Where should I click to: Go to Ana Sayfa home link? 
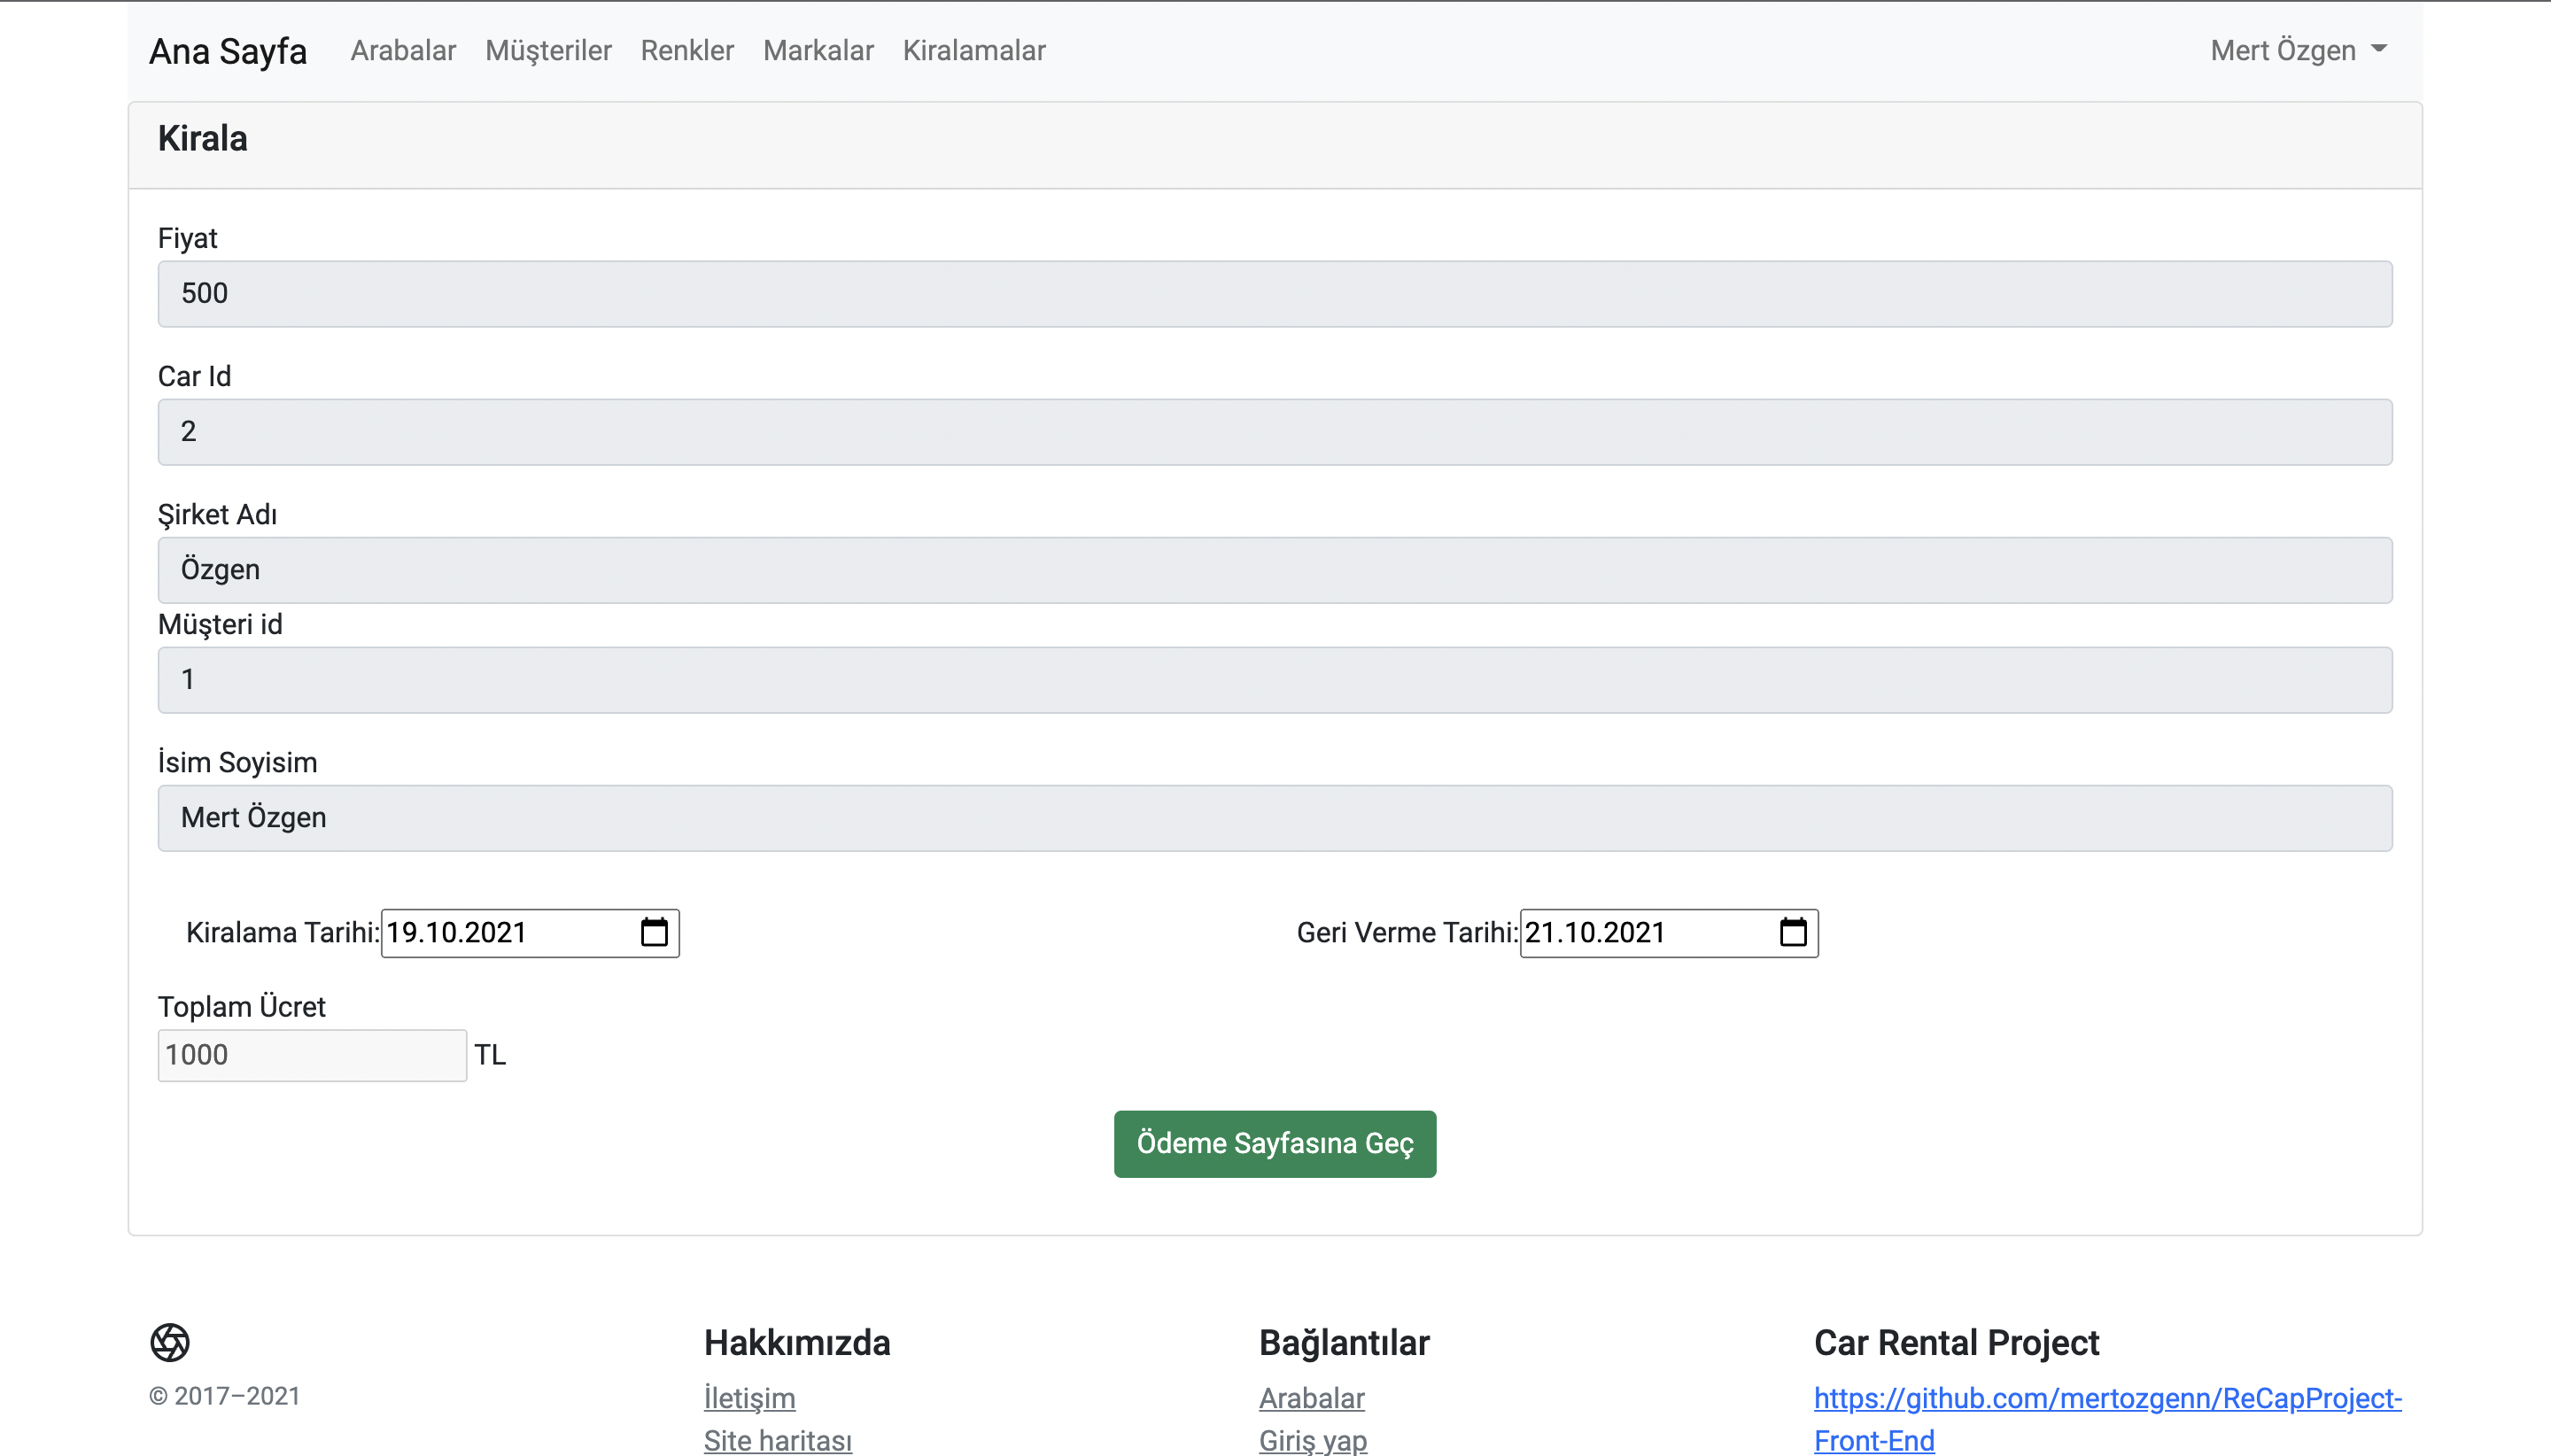pos(228,51)
